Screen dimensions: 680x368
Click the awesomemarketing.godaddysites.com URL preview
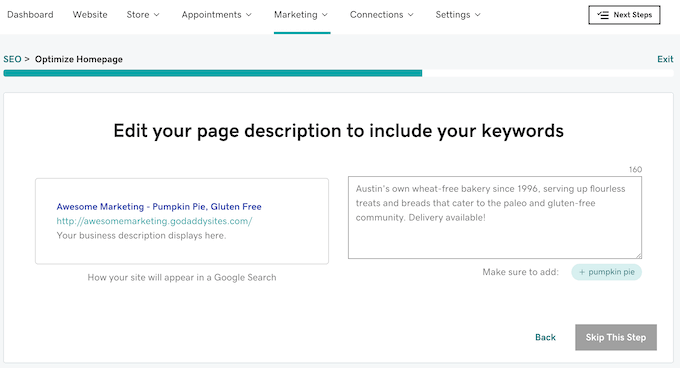point(154,221)
